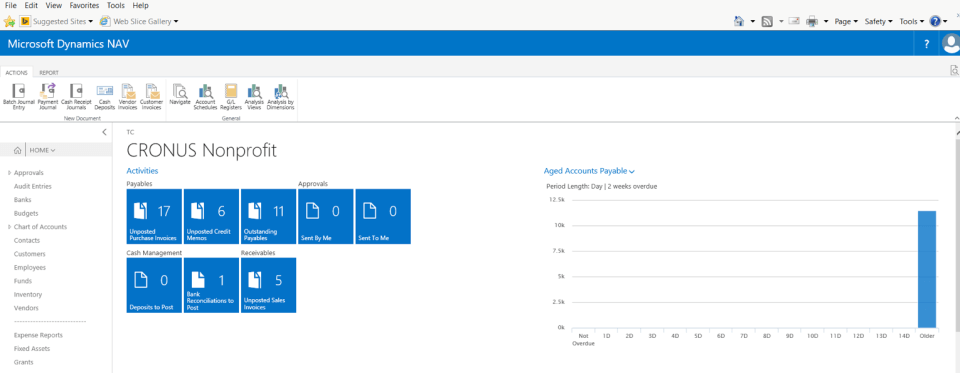960x373 pixels.
Task: Open the Favorites menu in browser
Action: [x=84, y=6]
